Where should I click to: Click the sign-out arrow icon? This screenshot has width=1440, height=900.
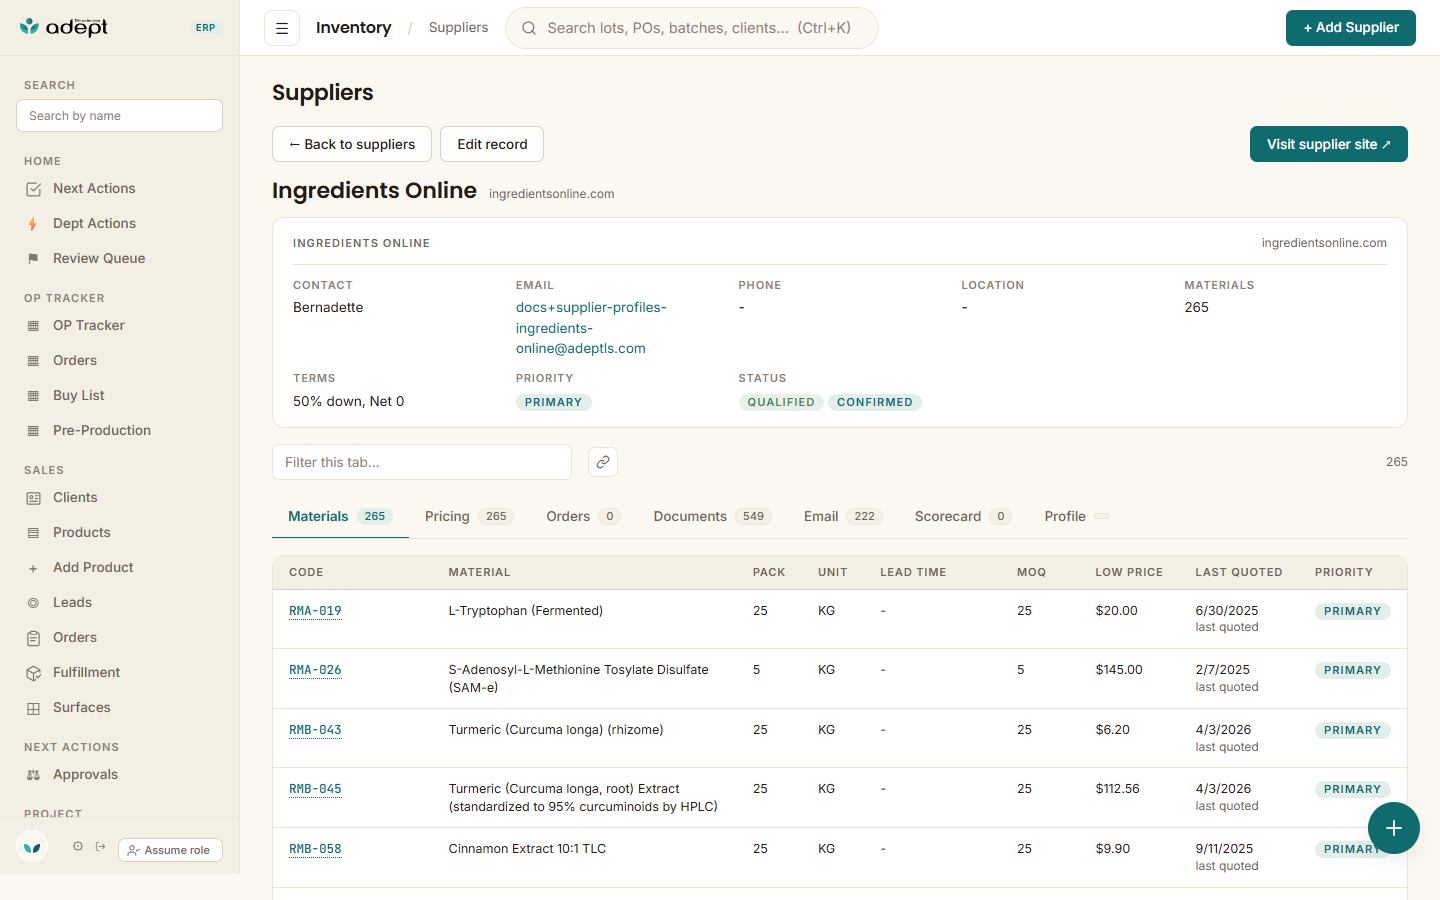pyautogui.click(x=101, y=847)
